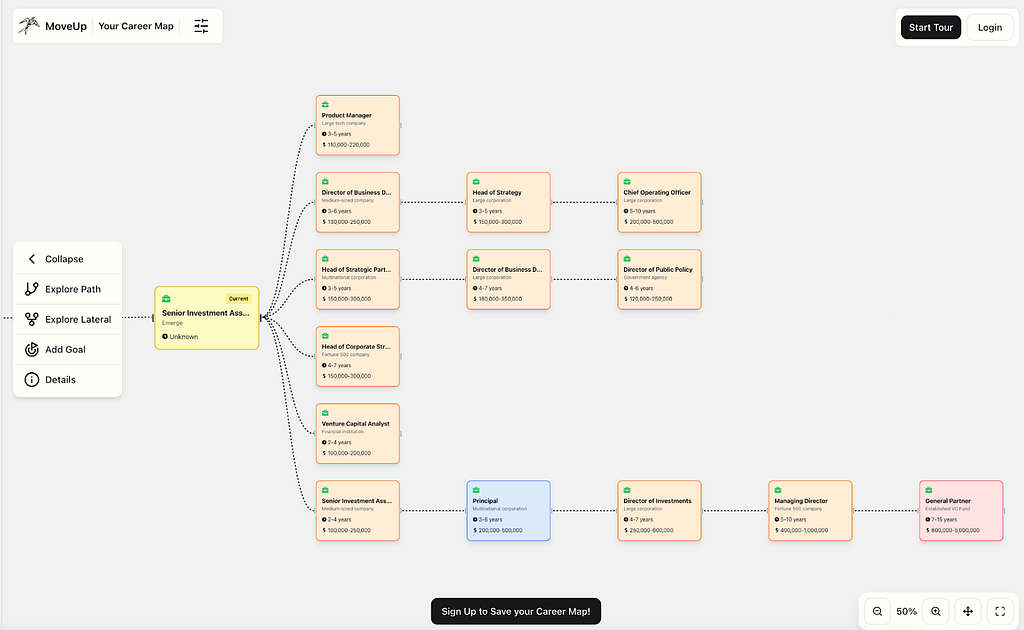Select the Director of Investments card
The width and height of the screenshot is (1024, 630).
point(659,511)
